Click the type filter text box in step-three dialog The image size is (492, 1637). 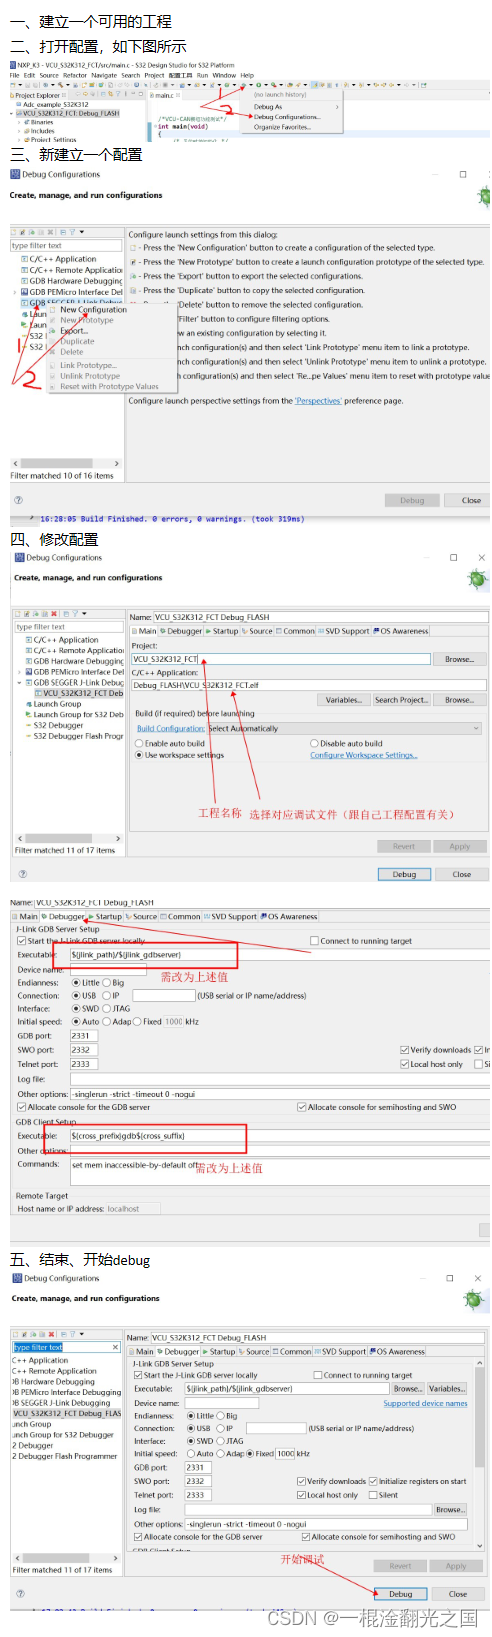pyautogui.click(x=65, y=245)
